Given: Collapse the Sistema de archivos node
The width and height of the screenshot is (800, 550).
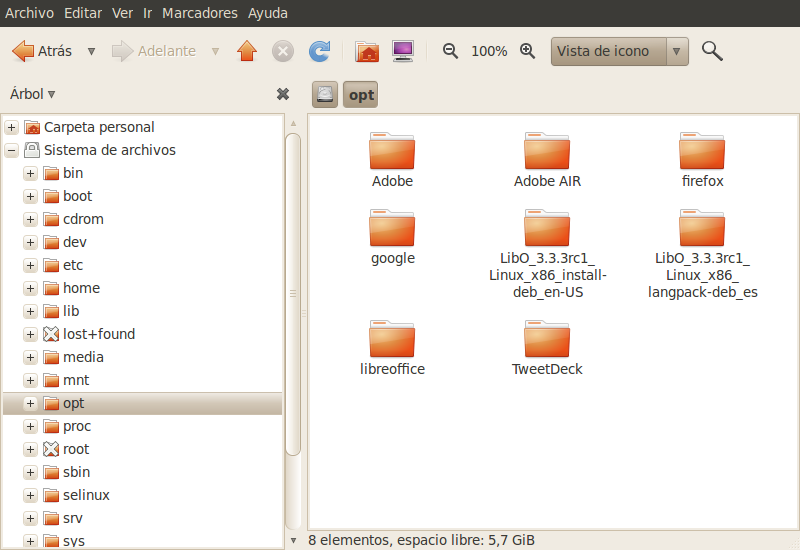Looking at the screenshot, I should click(12, 150).
